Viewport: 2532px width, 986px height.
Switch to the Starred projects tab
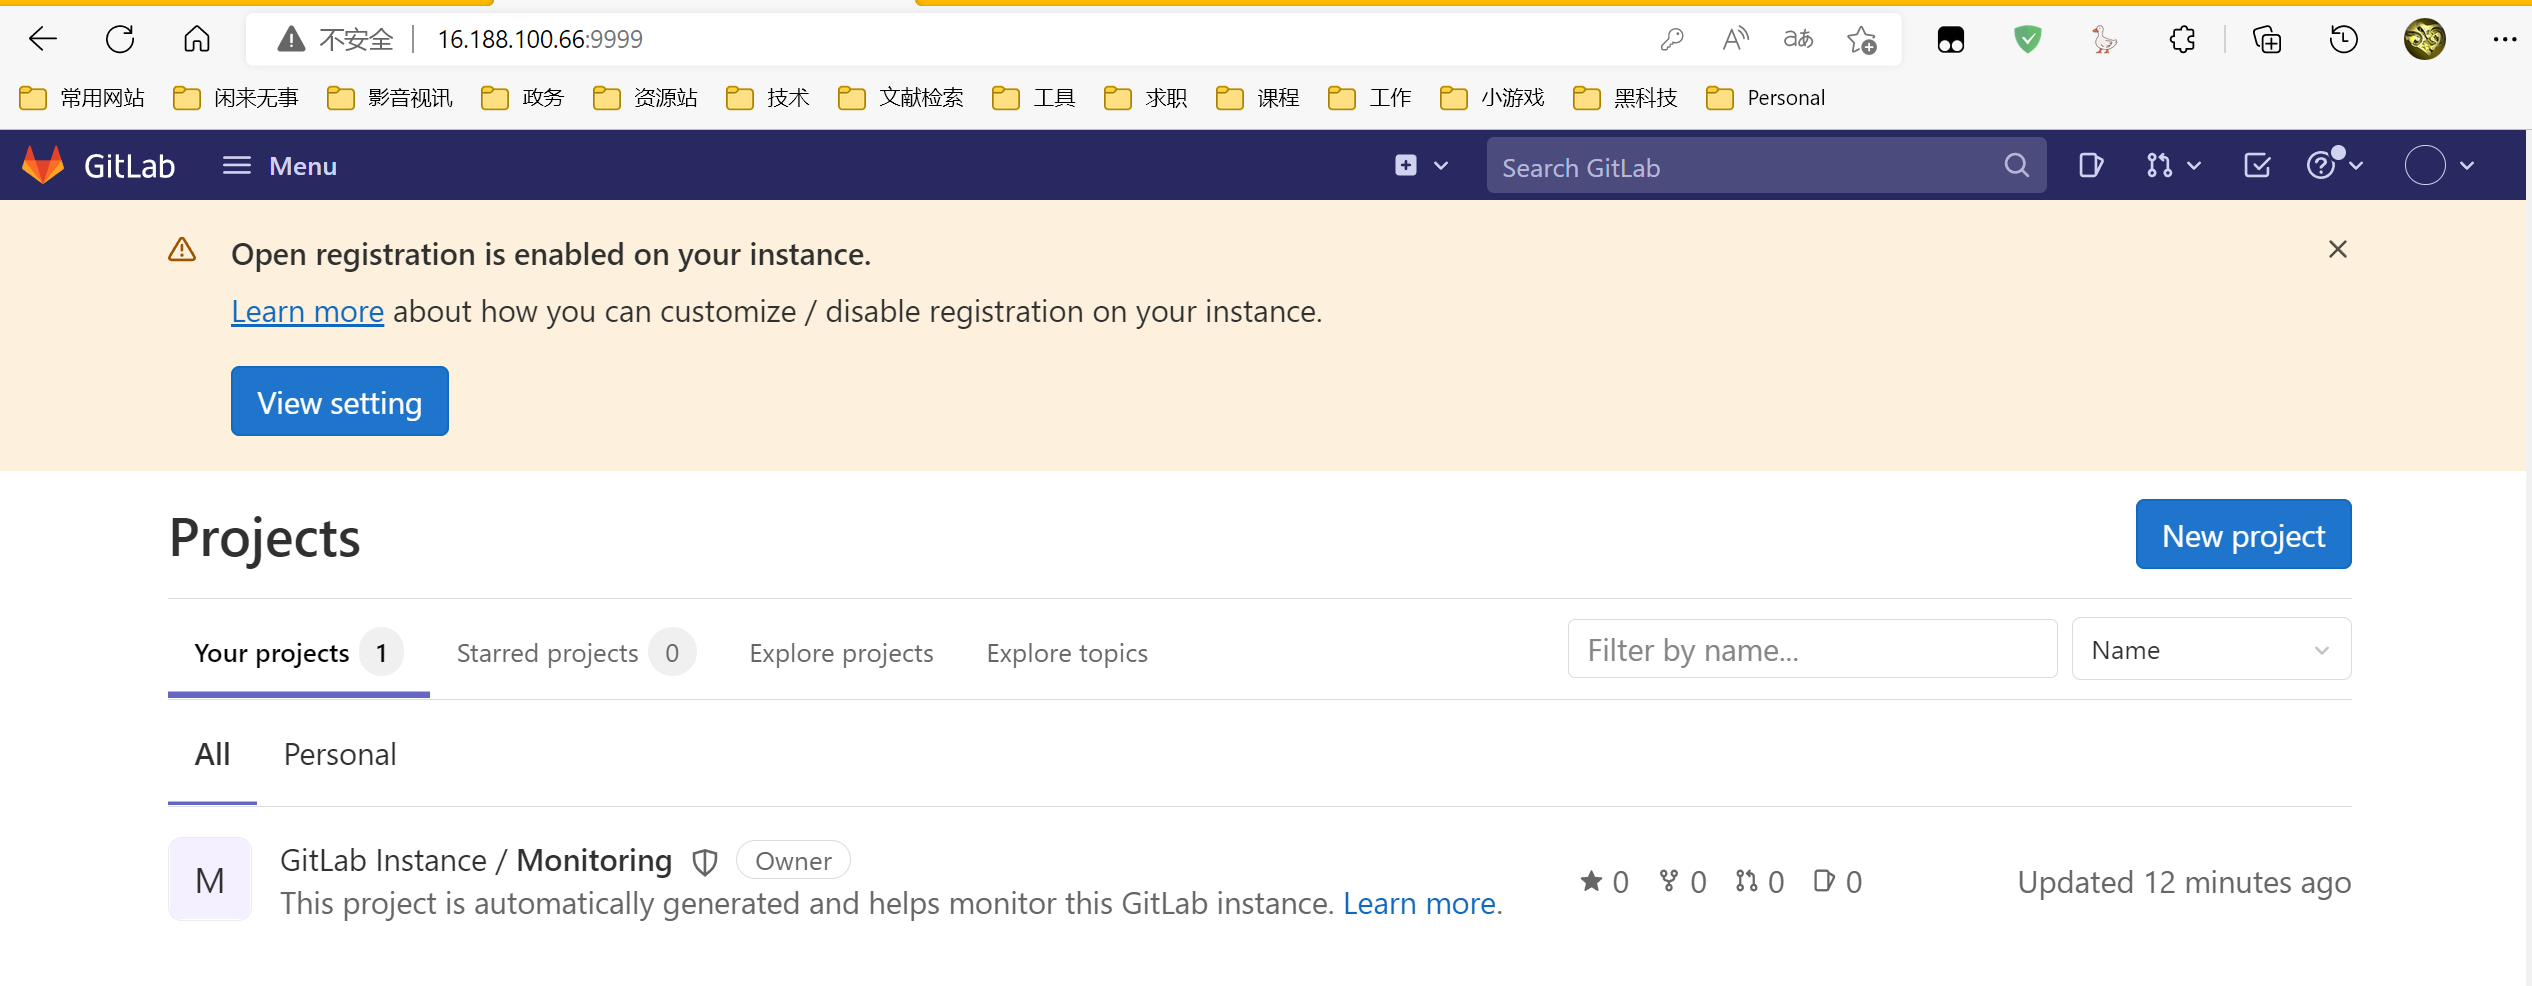[x=575, y=653]
